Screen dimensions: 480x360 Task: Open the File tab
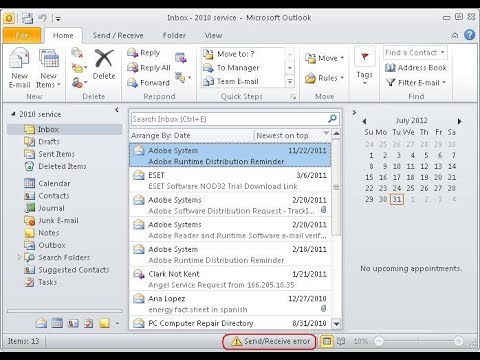tap(22, 35)
